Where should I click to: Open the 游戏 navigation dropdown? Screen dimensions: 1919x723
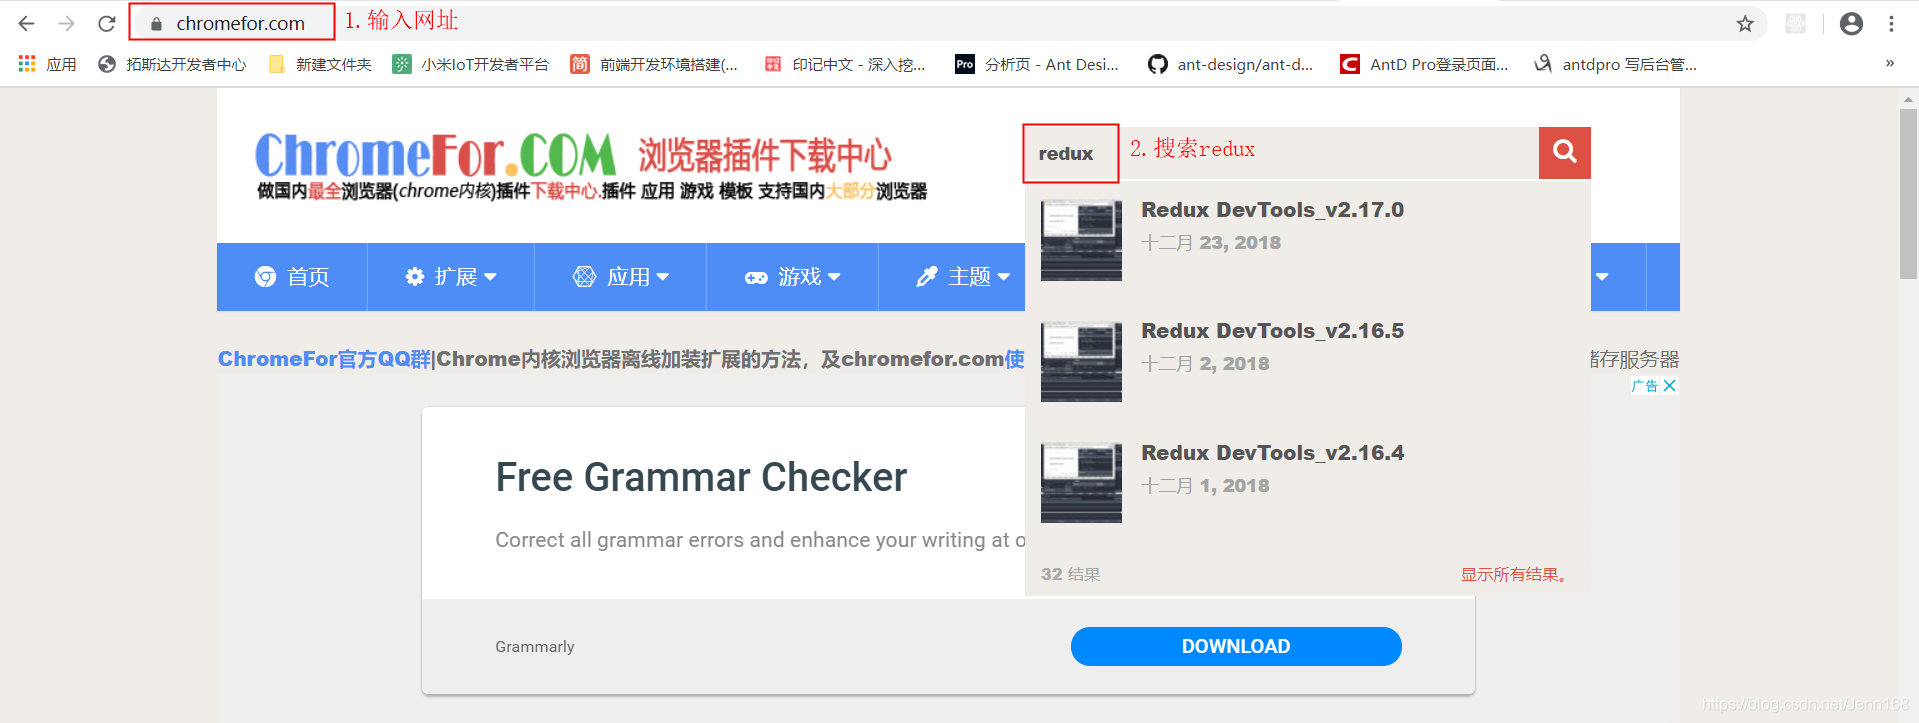(793, 277)
